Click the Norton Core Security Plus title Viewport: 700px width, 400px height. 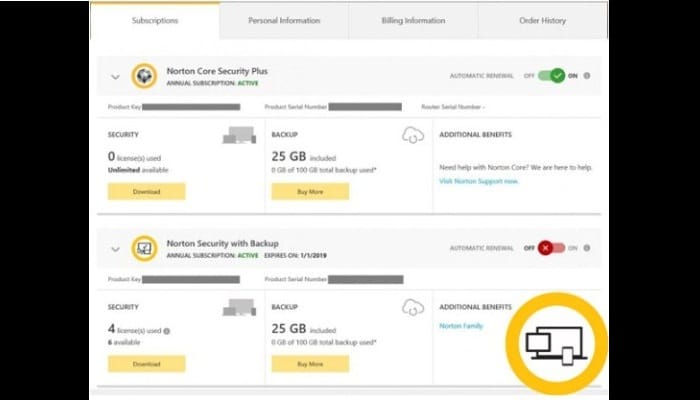[217, 71]
